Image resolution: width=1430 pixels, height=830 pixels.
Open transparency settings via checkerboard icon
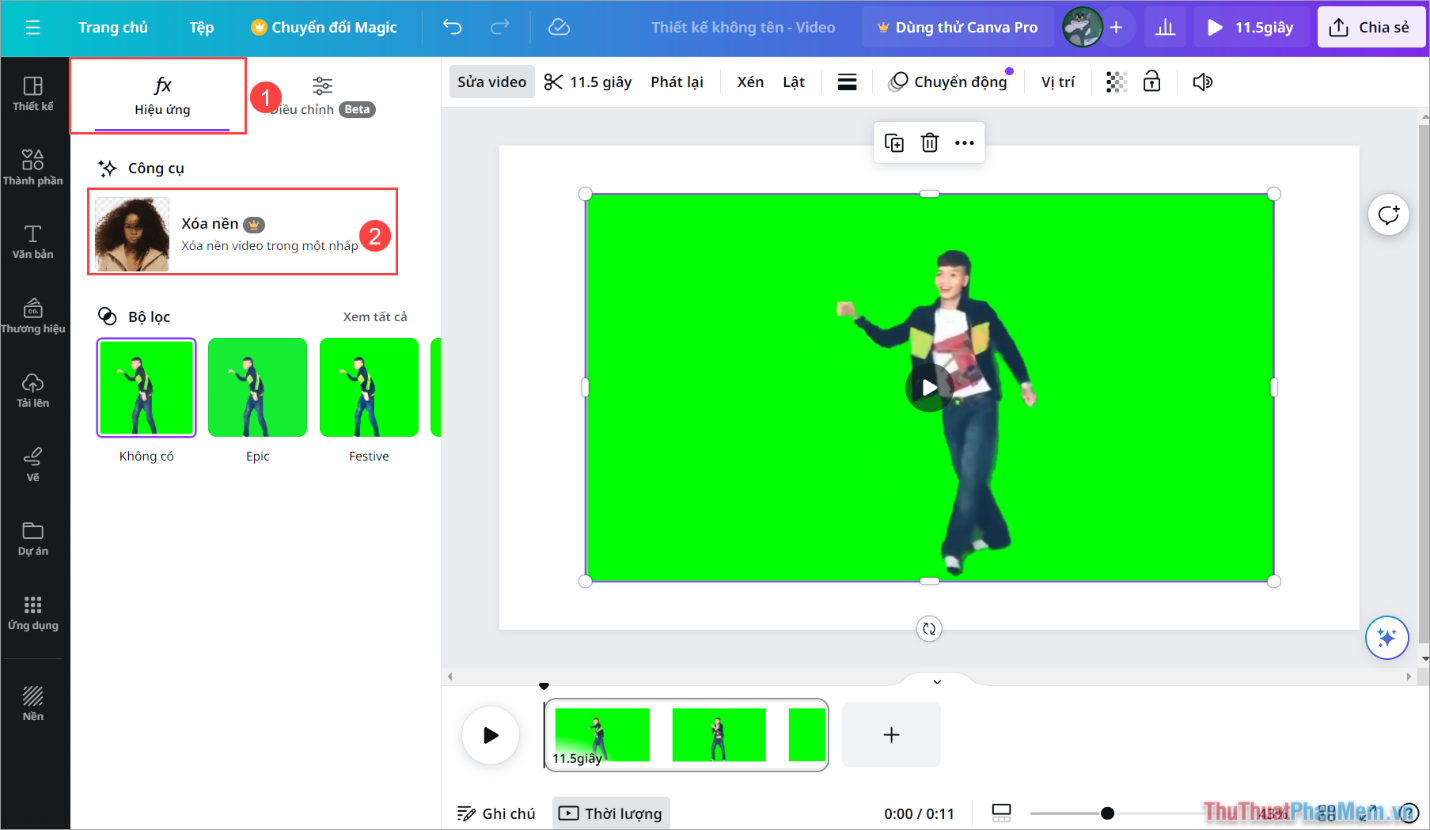(x=1115, y=81)
